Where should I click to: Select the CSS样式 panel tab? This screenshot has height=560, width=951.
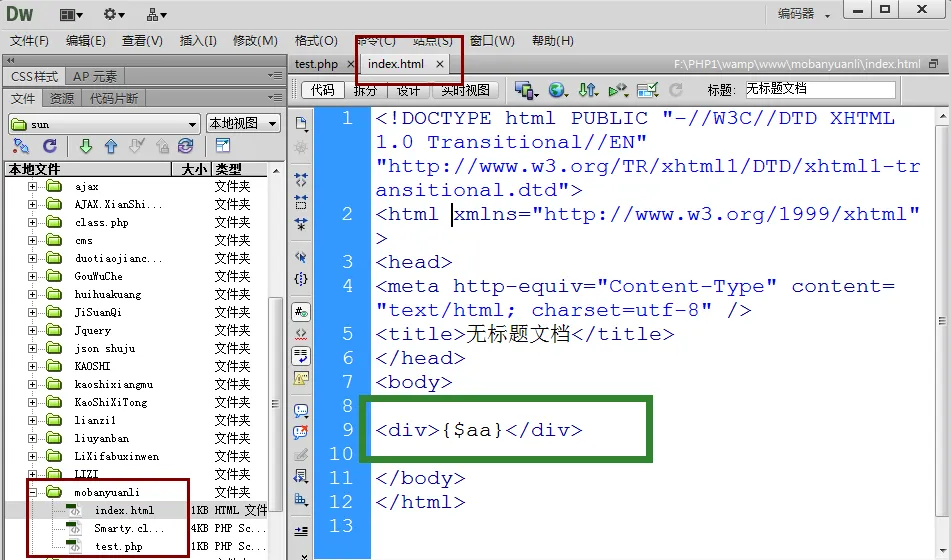pyautogui.click(x=34, y=76)
